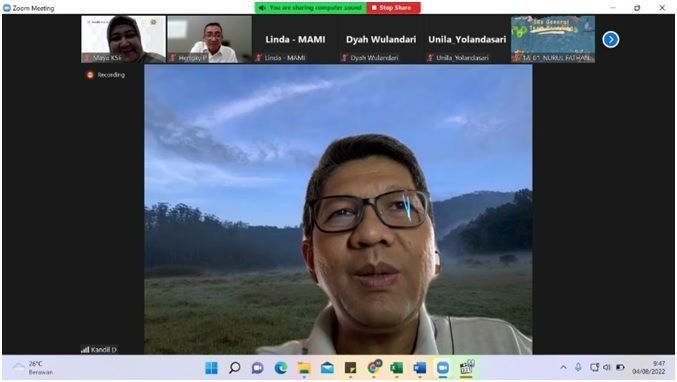677x382 pixels.
Task: Open Sticky Notes from the taskbar
Action: point(350,368)
